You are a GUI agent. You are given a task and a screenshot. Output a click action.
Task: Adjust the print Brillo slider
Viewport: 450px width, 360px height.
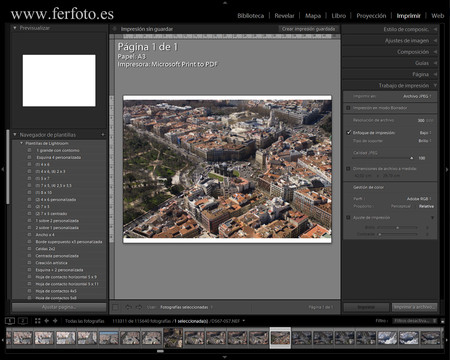click(397, 228)
